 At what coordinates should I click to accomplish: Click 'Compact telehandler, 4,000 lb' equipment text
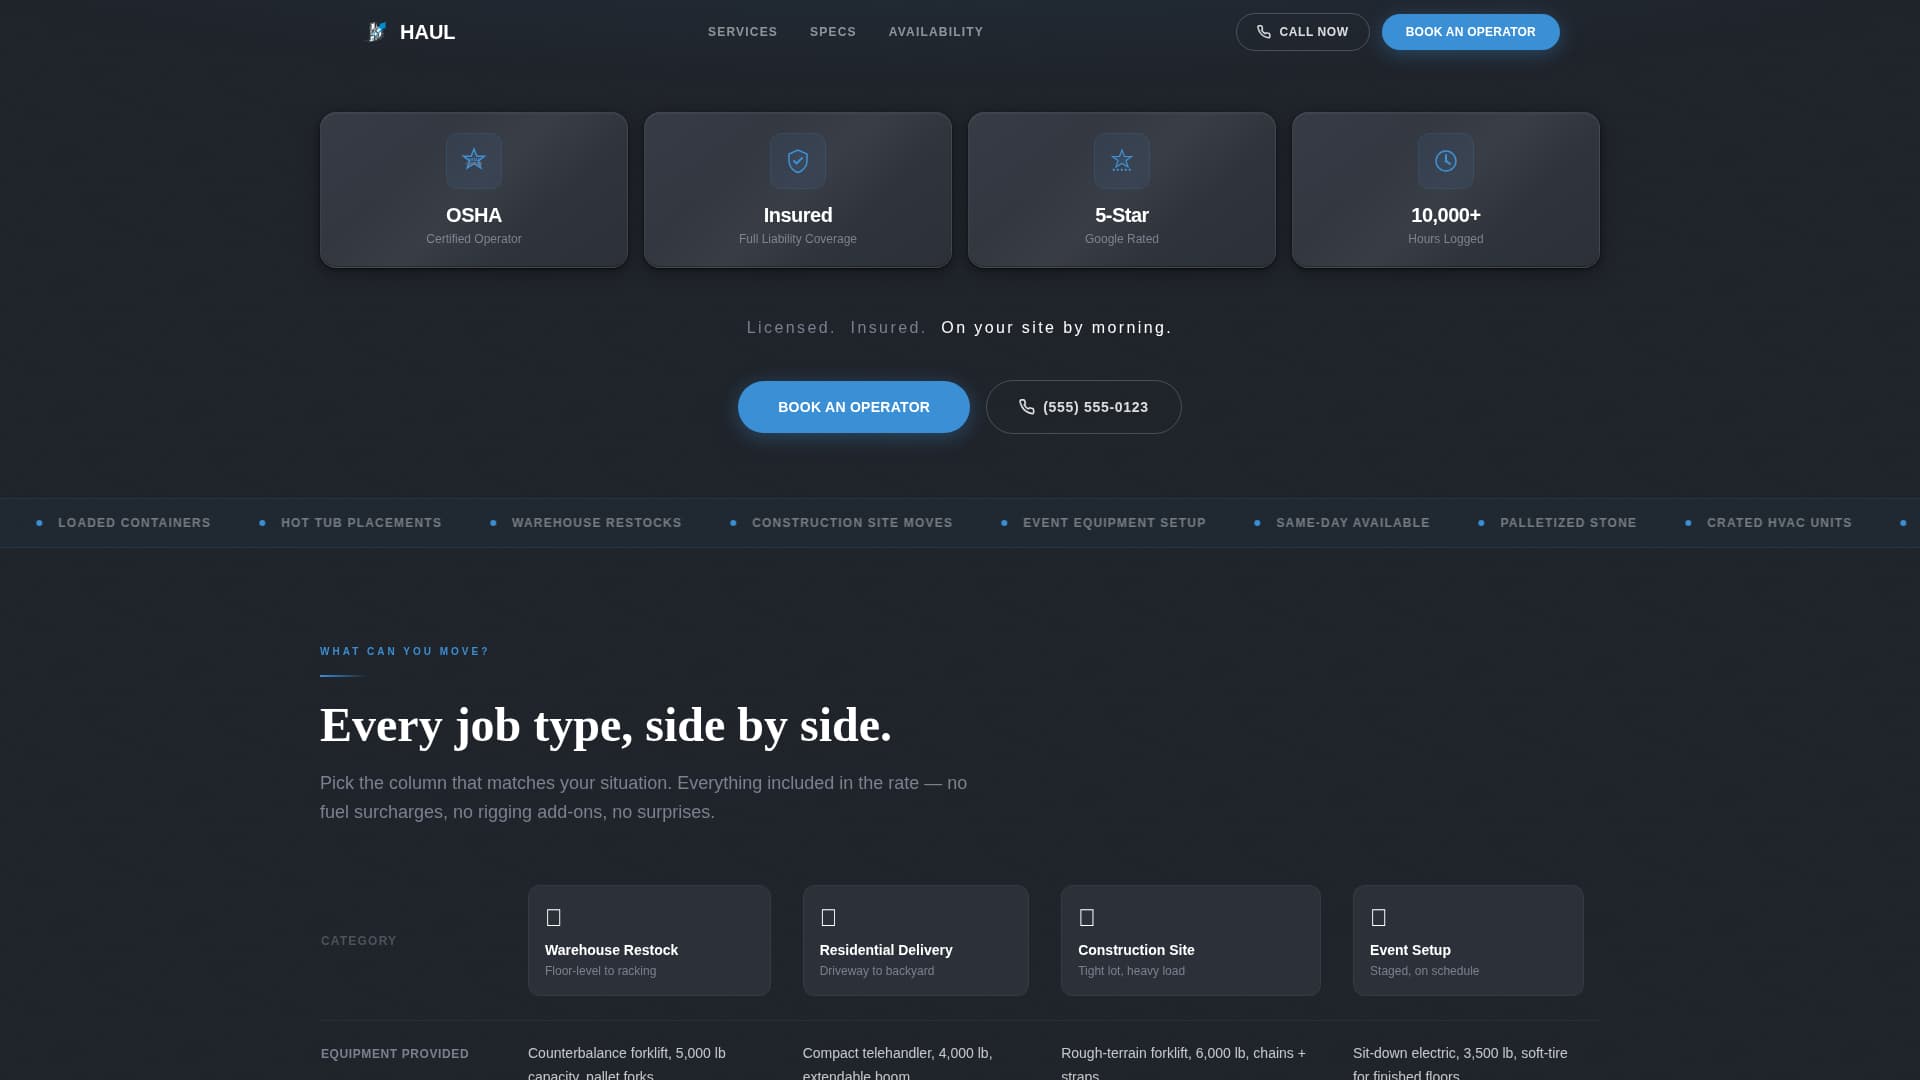897,1053
